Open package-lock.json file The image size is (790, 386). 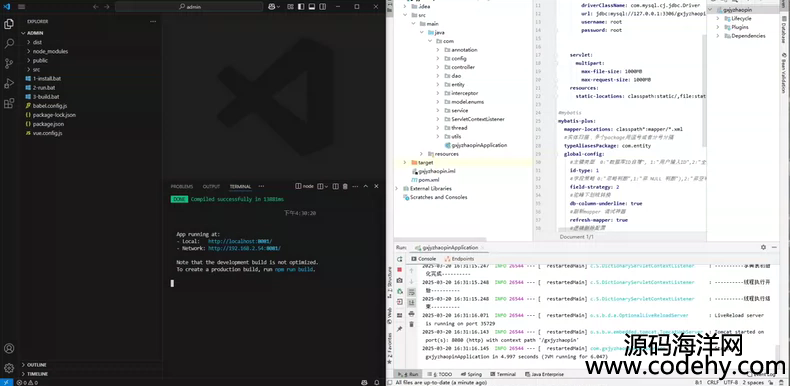point(54,115)
